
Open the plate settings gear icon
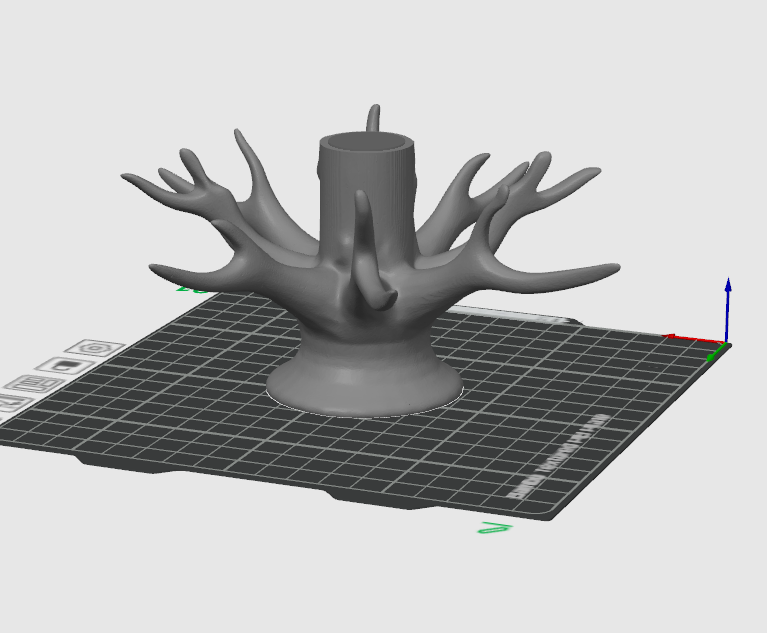tap(94, 348)
